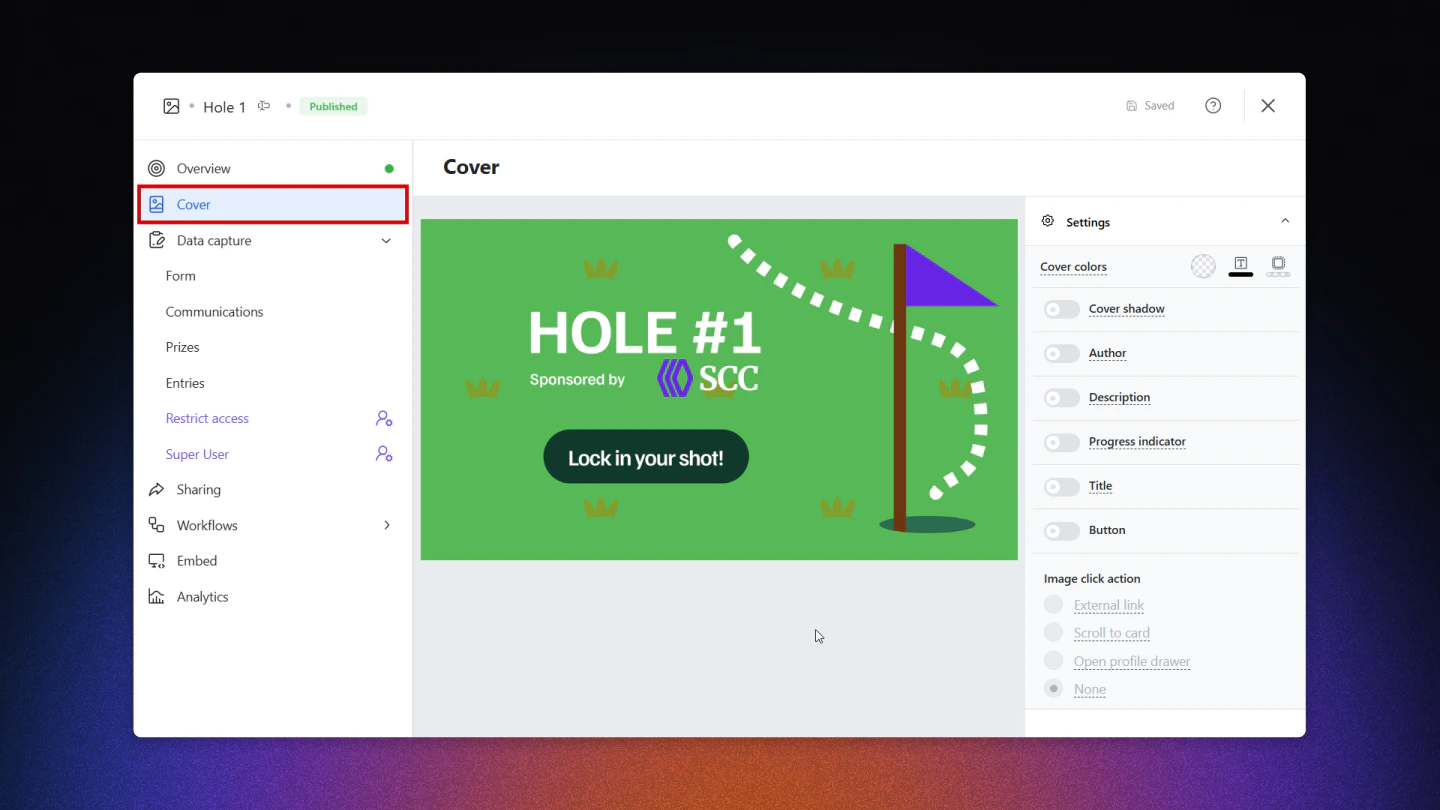Click the Overview target icon
1440x810 pixels.
pos(156,169)
